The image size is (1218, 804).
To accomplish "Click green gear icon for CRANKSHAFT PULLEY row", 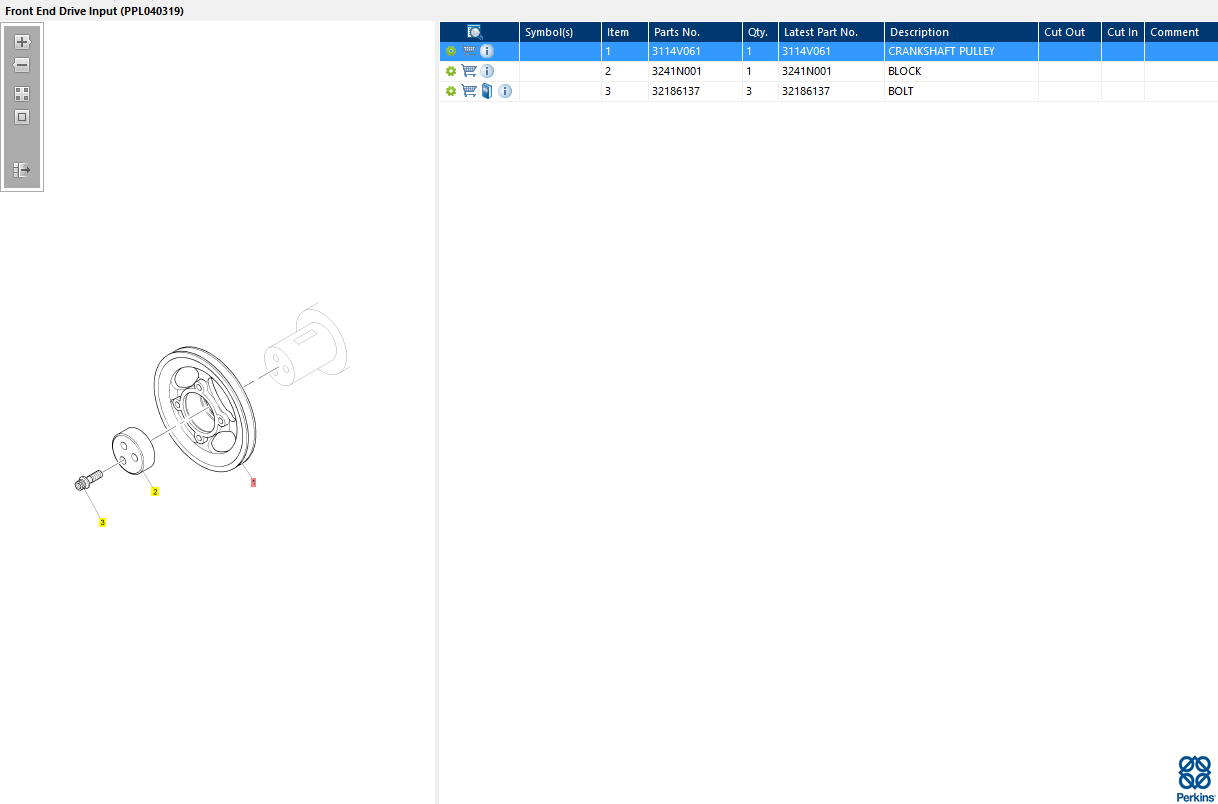I will tap(451, 51).
